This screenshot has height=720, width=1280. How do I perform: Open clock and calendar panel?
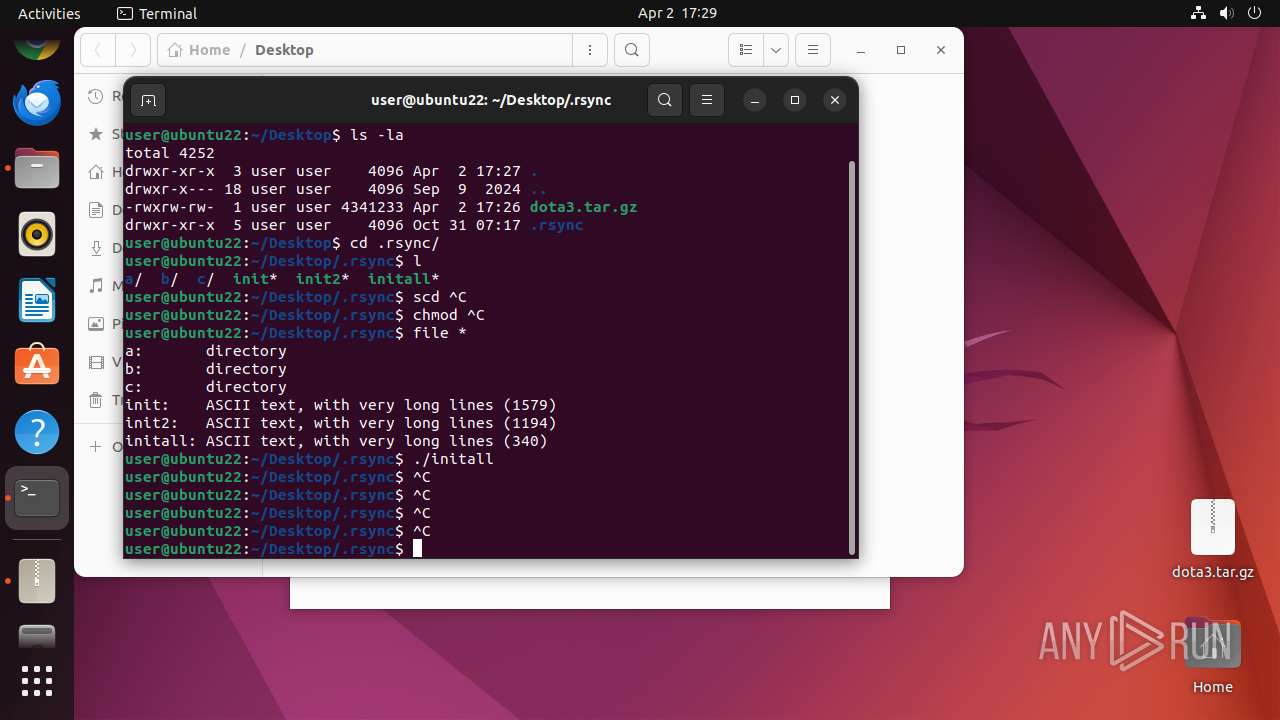click(x=677, y=13)
